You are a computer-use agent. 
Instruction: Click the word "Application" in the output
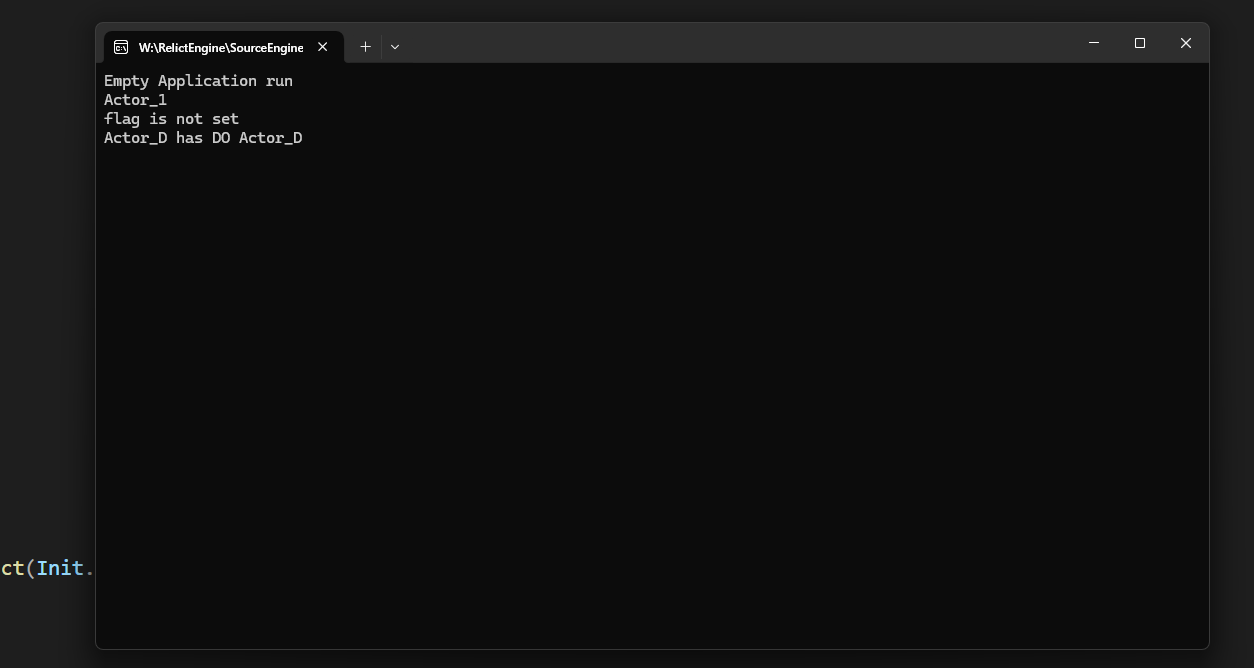tap(207, 81)
